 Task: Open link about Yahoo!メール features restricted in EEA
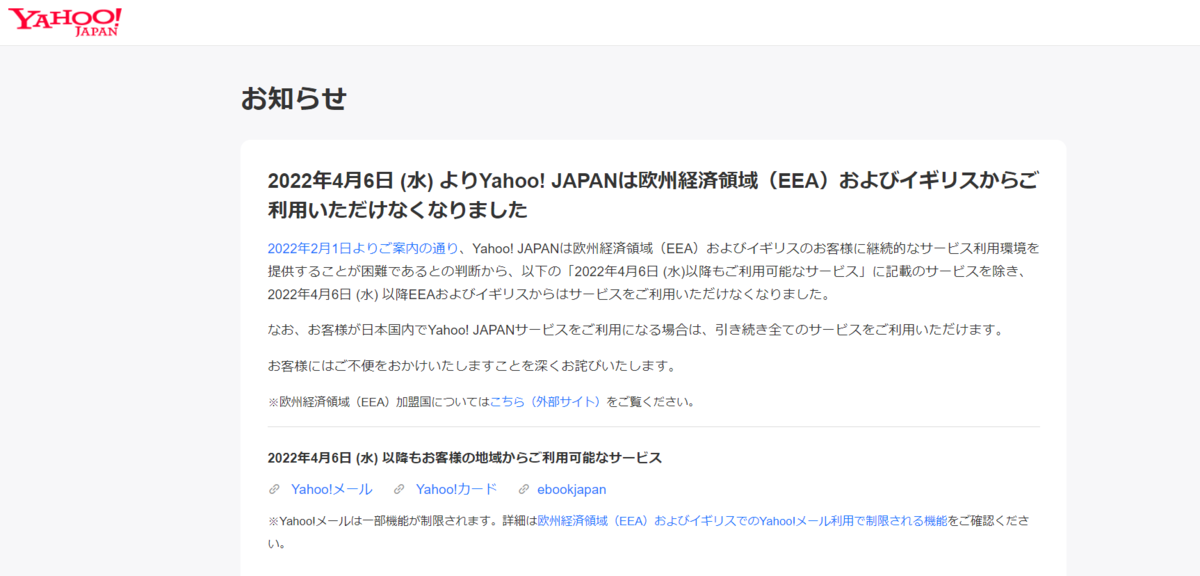(742, 521)
